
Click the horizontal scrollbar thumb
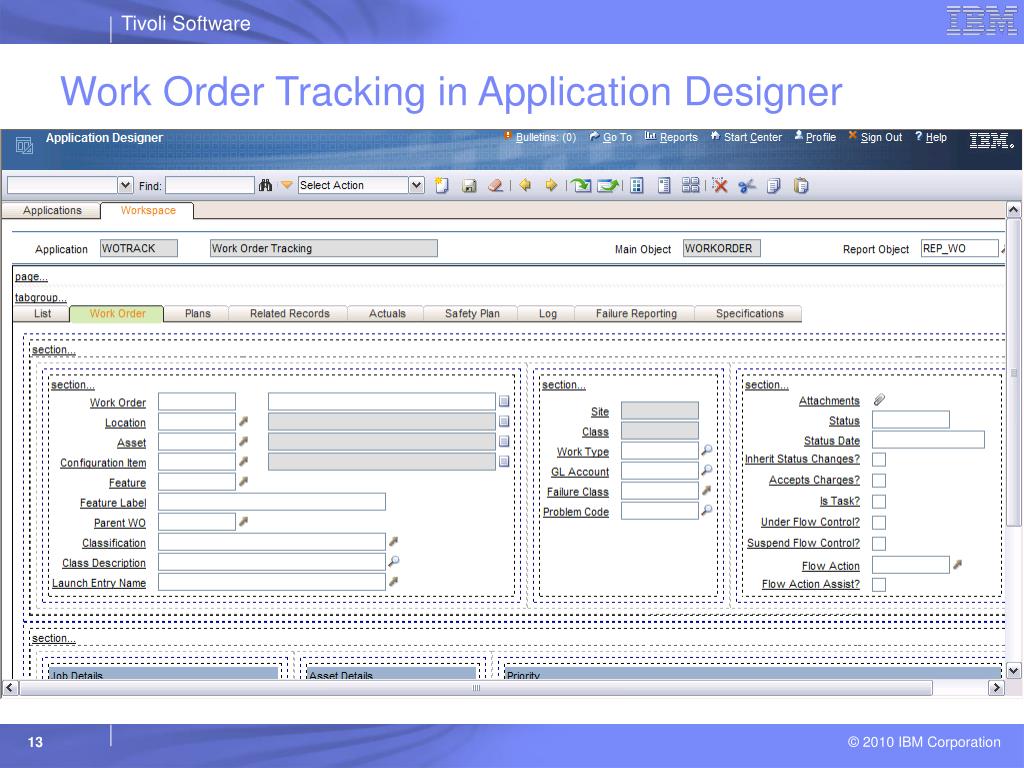pos(476,688)
